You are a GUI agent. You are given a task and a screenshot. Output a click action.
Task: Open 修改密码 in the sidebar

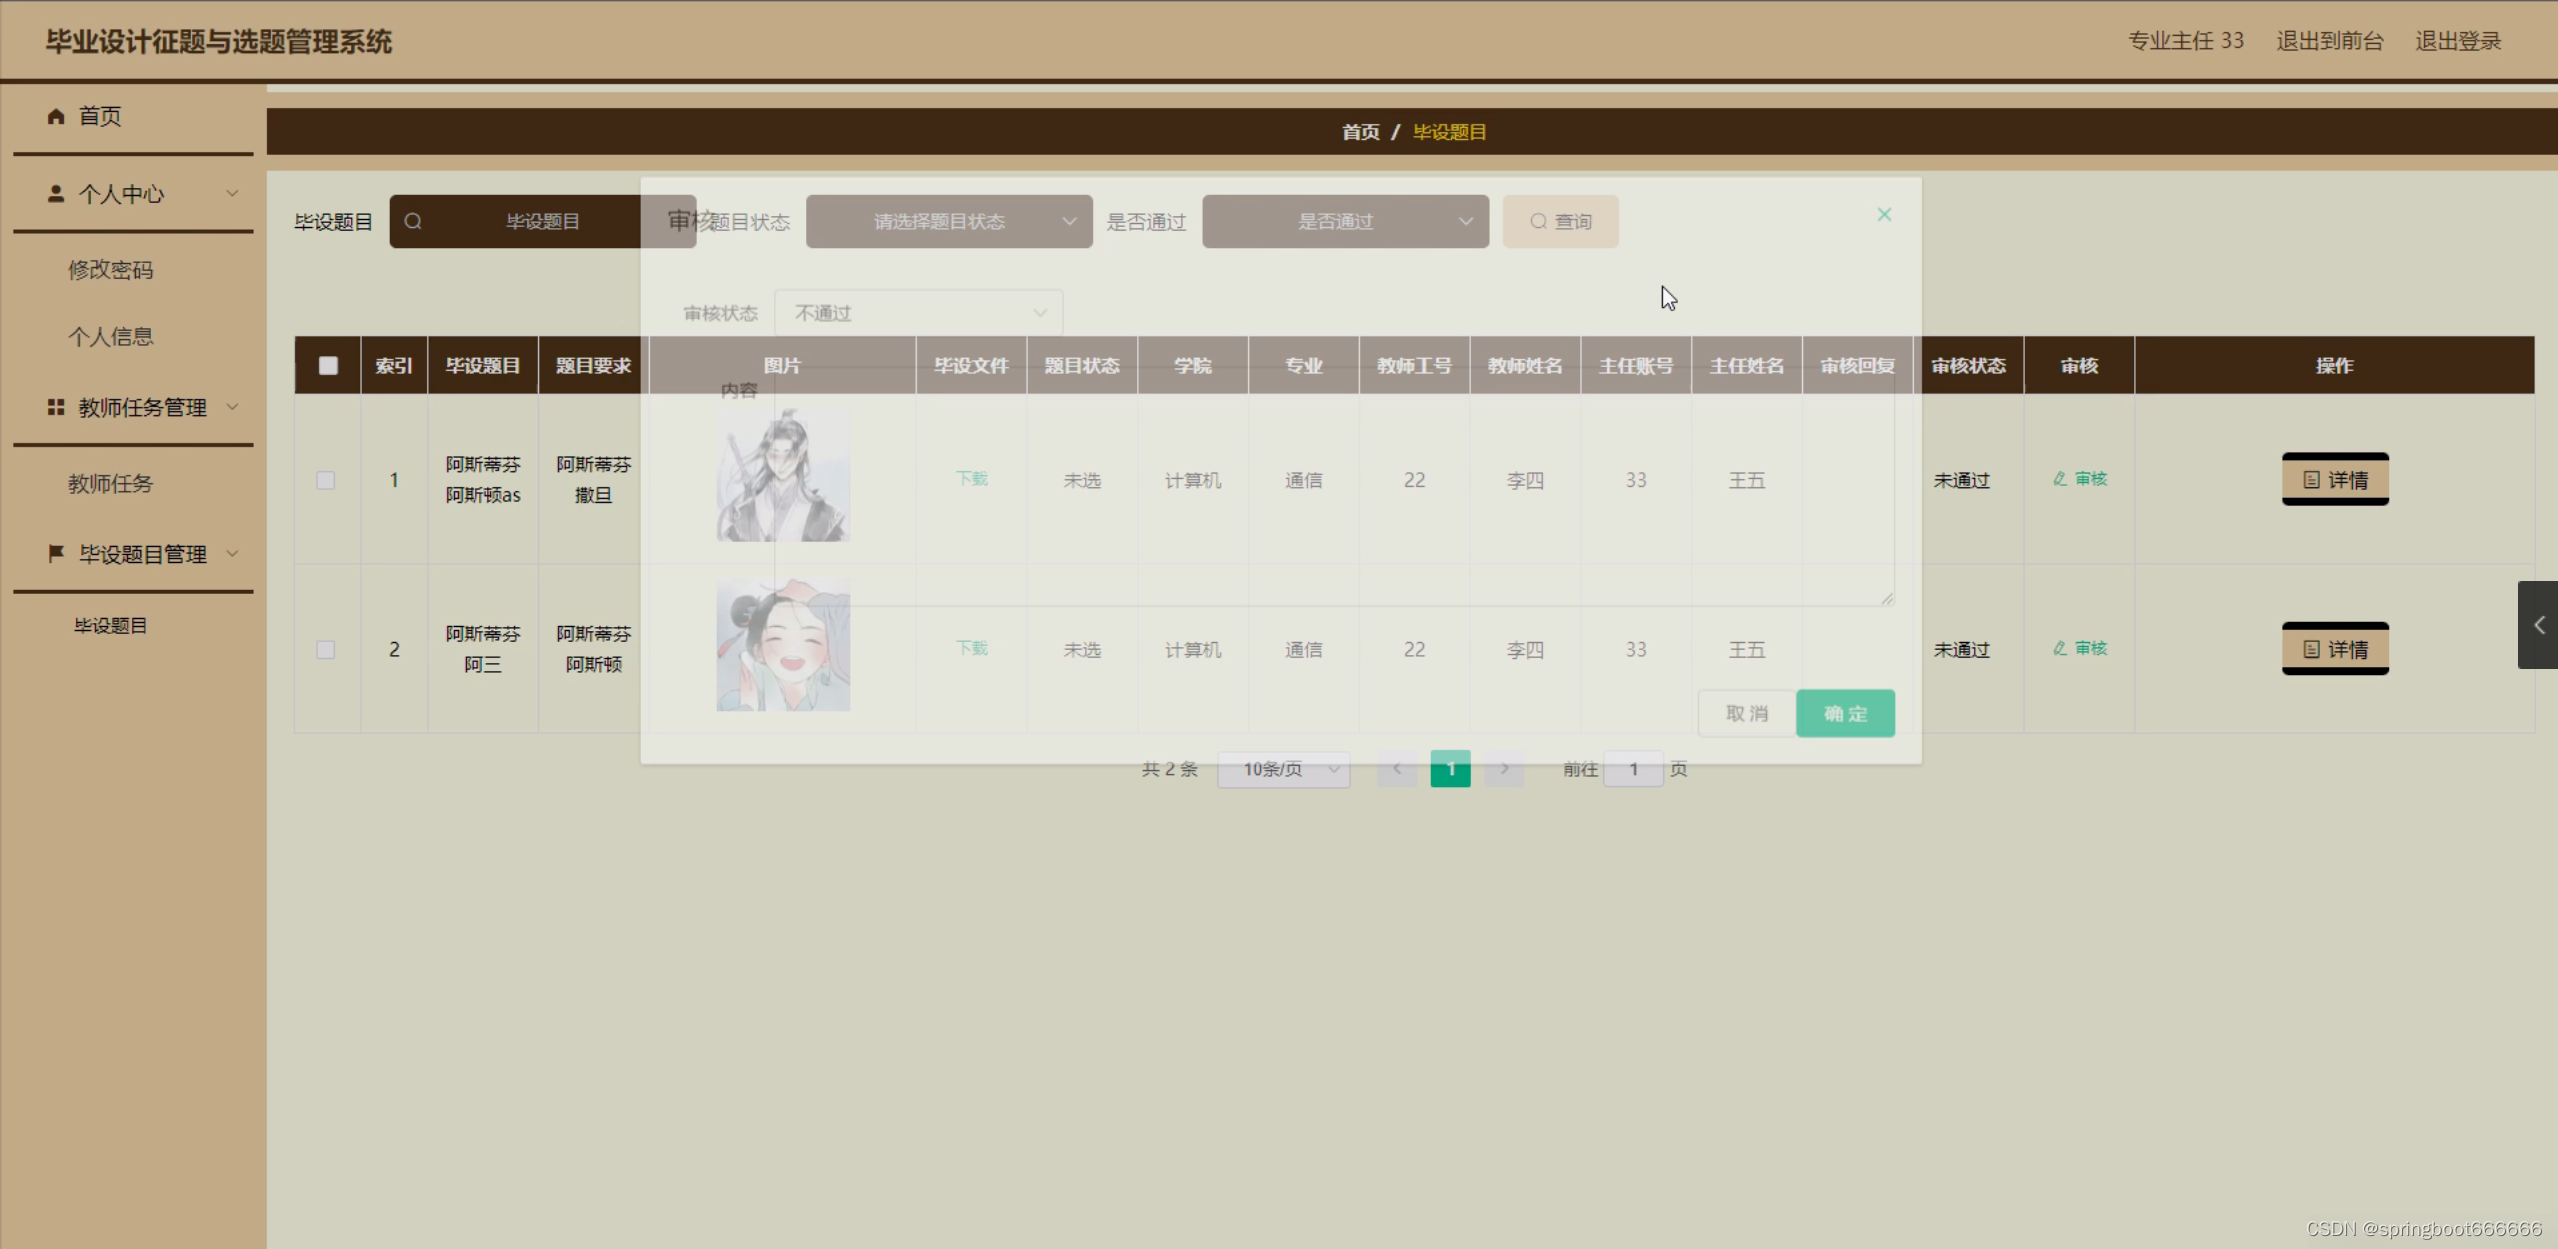pyautogui.click(x=111, y=269)
